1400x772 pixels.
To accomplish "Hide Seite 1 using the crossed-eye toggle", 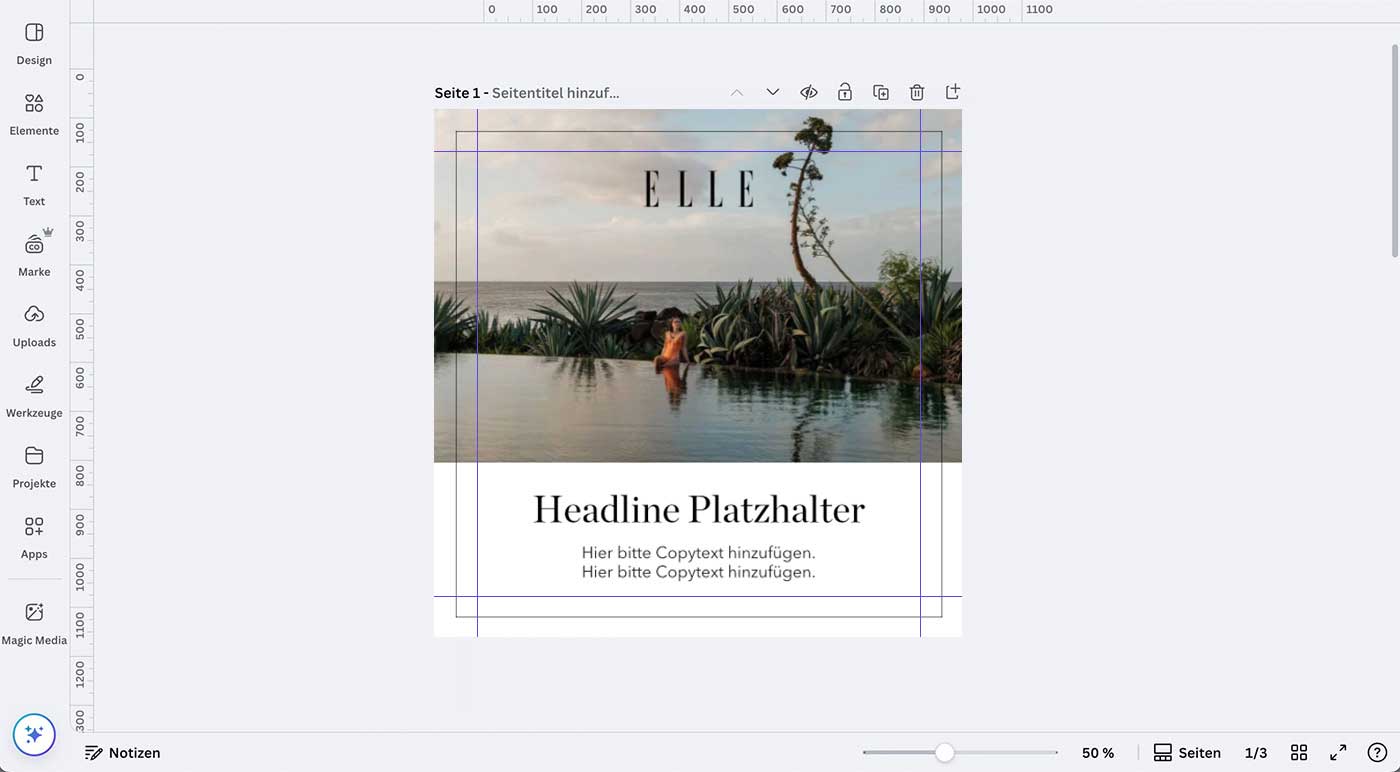I will 808,91.
